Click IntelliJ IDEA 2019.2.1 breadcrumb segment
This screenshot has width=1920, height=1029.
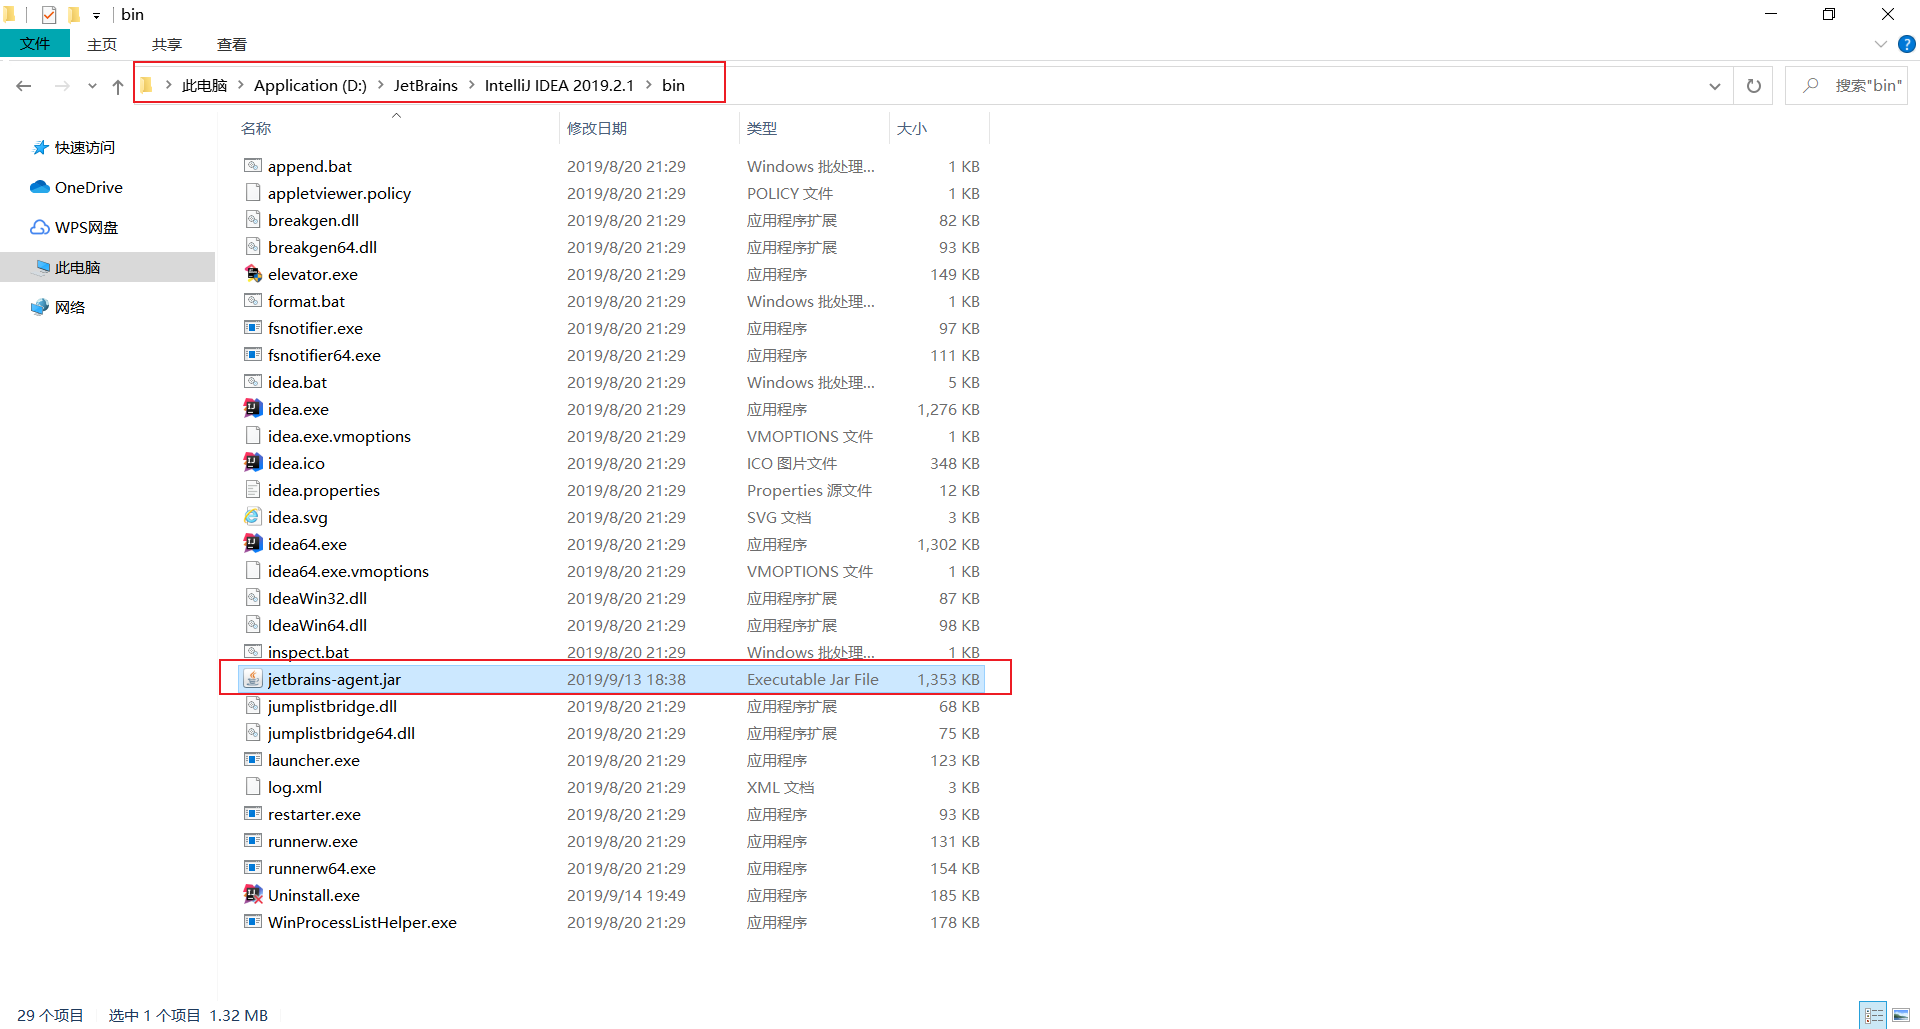(559, 85)
